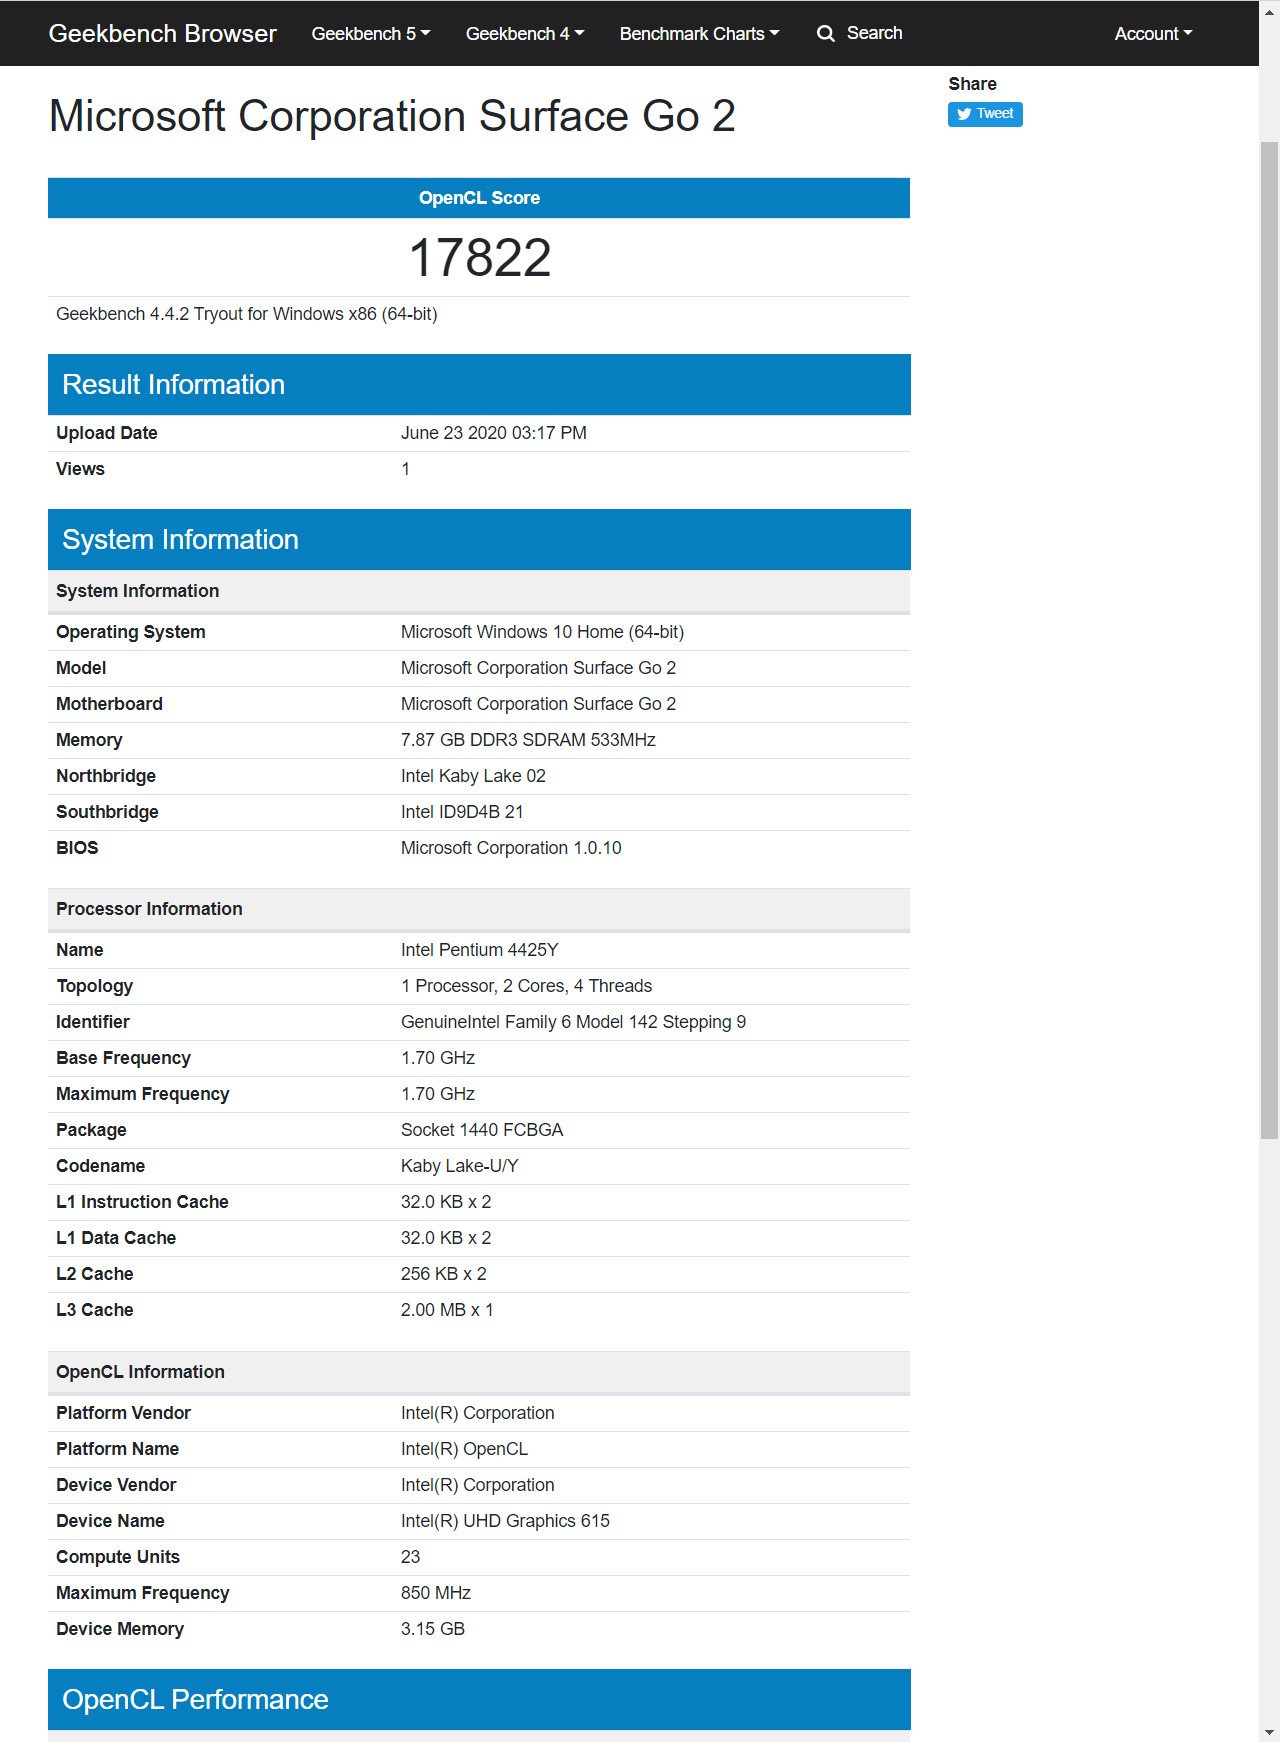Select the Base Frequency value 1.70 GHz
The image size is (1280, 1742).
point(438,1058)
